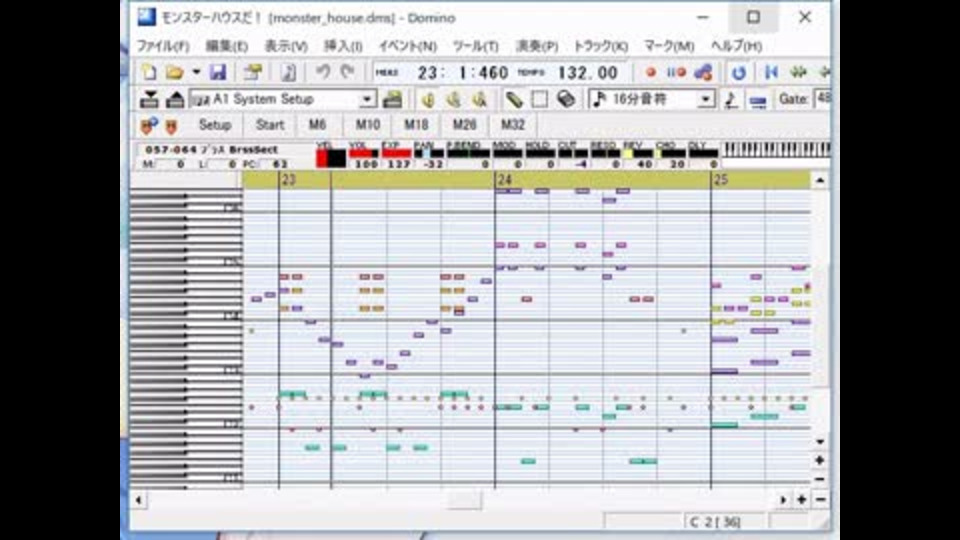Click the CHO meter bar showing 20

(671, 154)
